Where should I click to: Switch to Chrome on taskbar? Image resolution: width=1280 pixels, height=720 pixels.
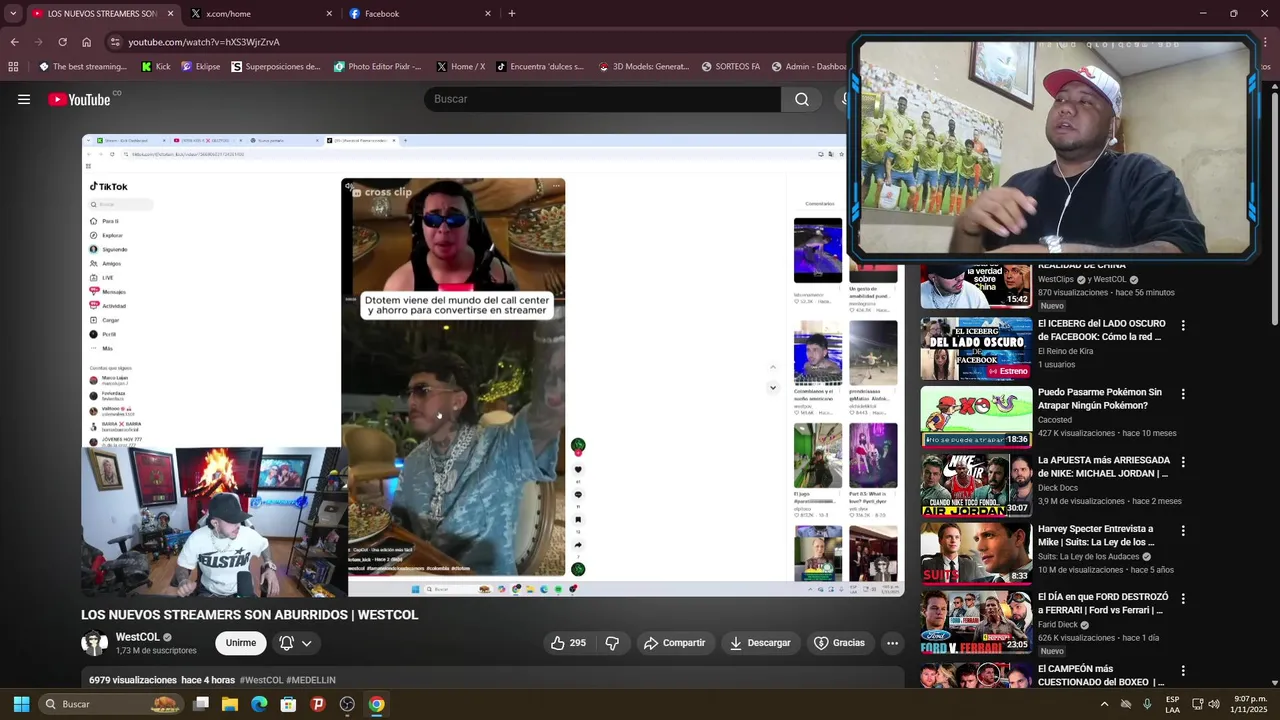point(376,704)
